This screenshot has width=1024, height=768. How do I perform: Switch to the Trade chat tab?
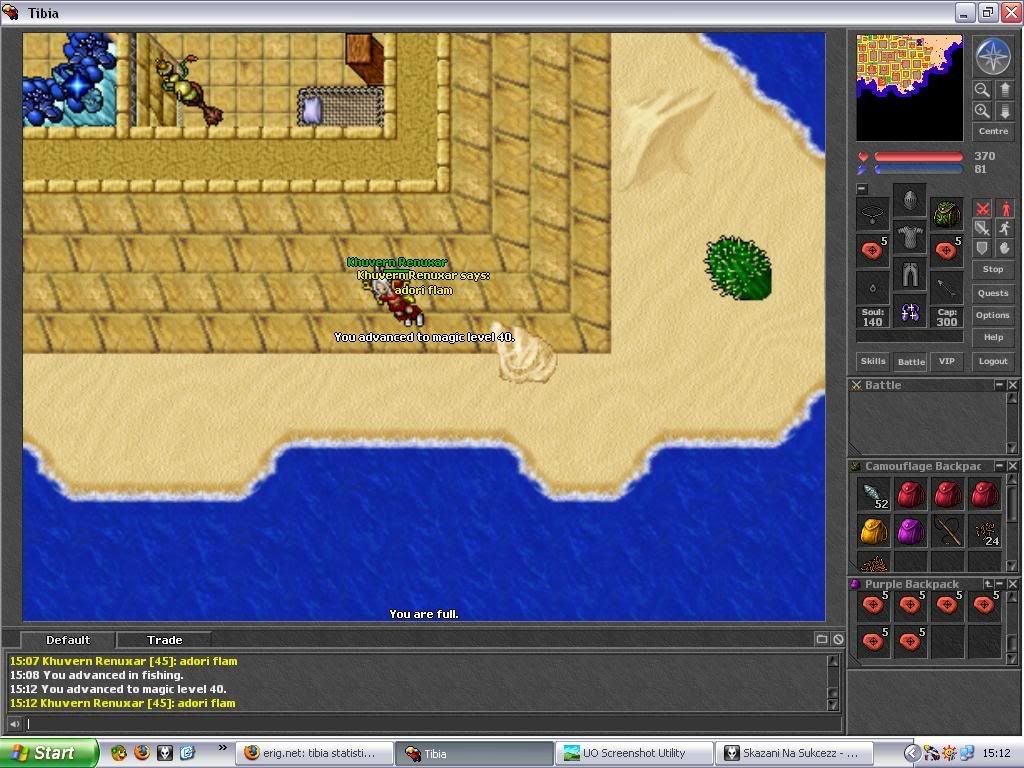[164, 640]
